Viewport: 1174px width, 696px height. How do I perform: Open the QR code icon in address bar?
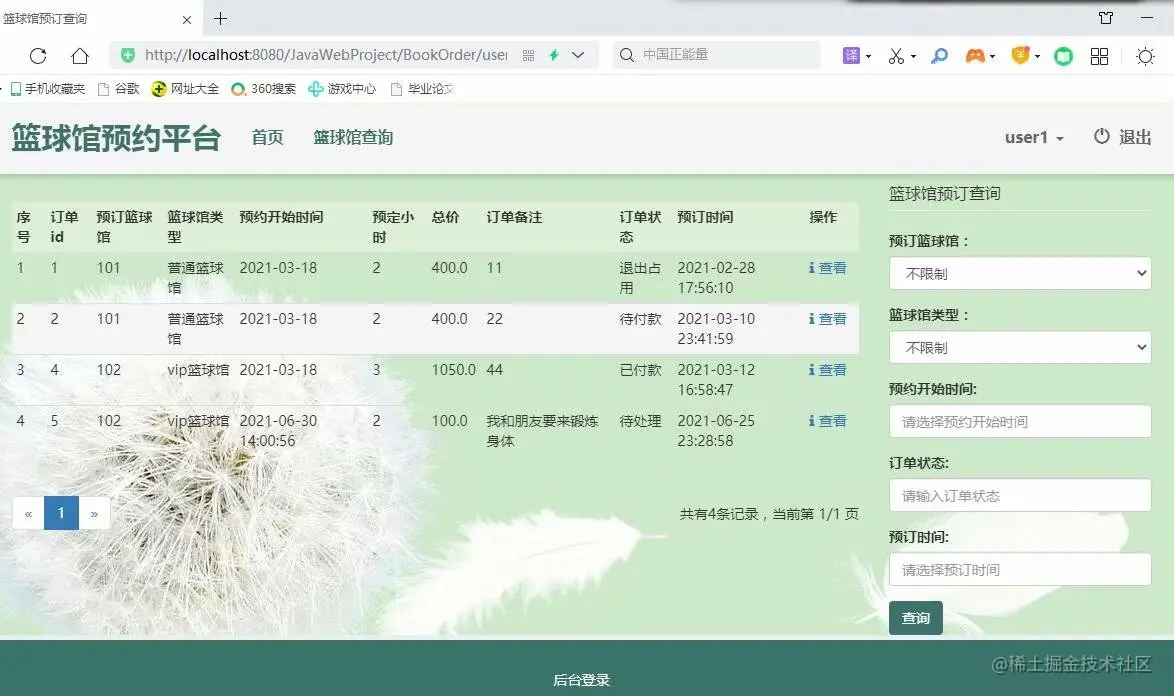529,55
